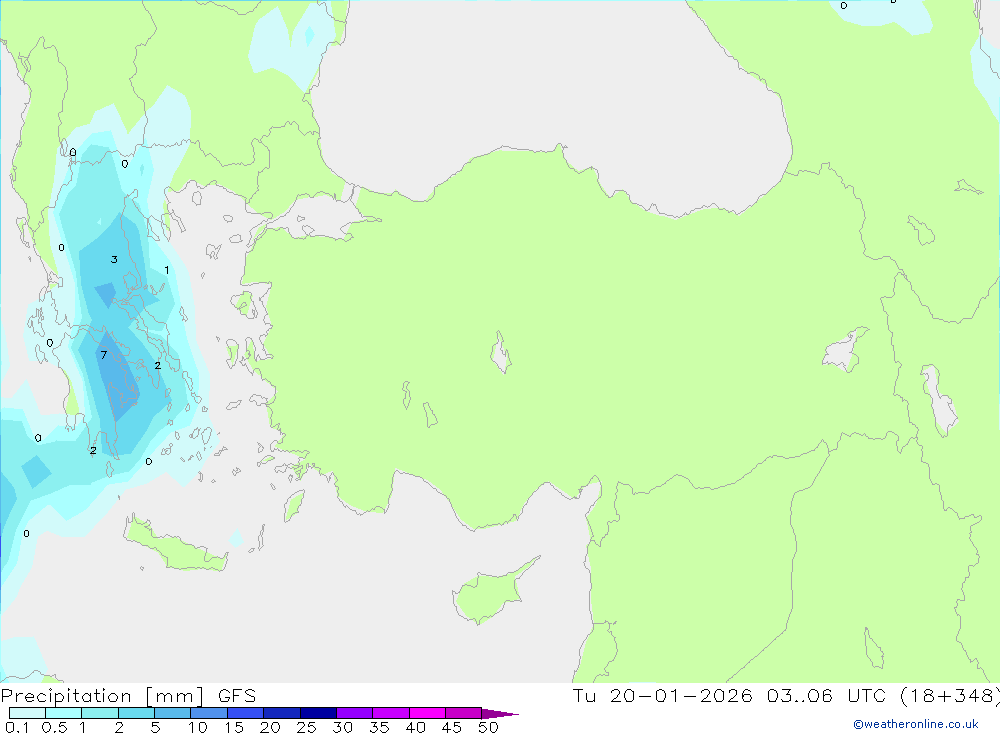Click the '(18+348)' forecast run text
Image resolution: width=1000 pixels, height=733 pixels.
click(950, 696)
